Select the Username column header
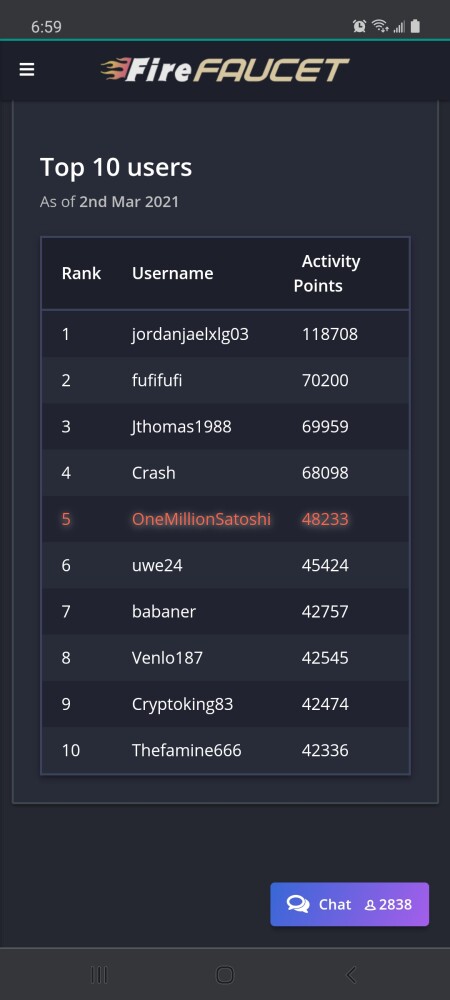450x1000 pixels. coord(173,273)
